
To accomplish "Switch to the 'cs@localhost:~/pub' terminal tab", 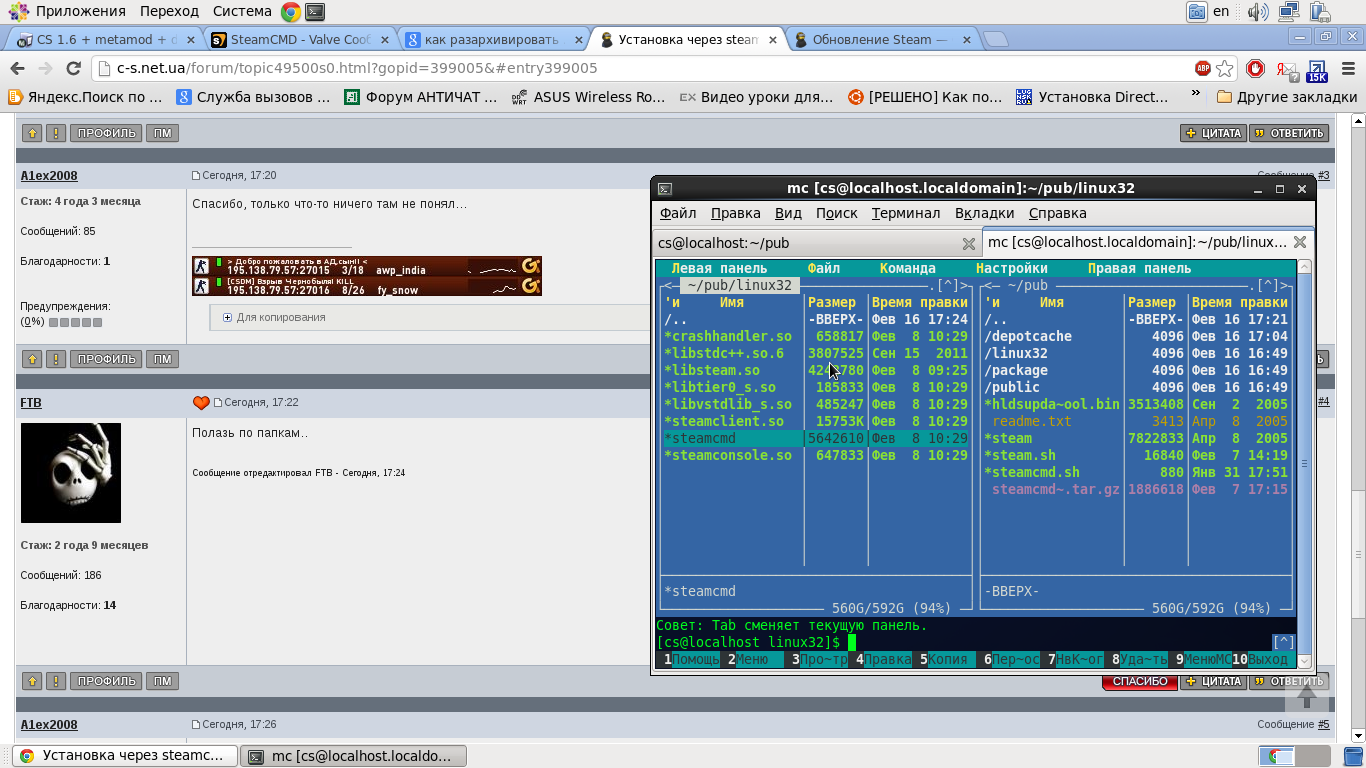I will (x=816, y=243).
